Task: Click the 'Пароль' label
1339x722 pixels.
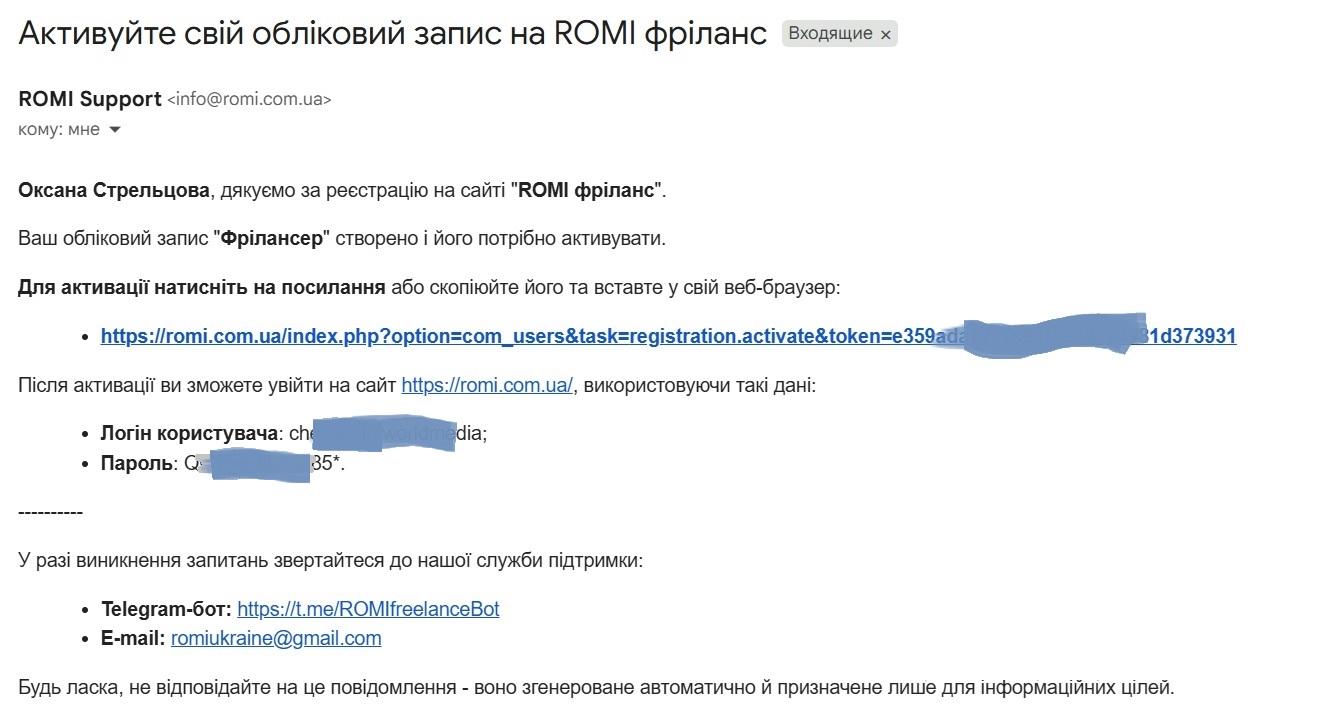Action: [x=137, y=463]
